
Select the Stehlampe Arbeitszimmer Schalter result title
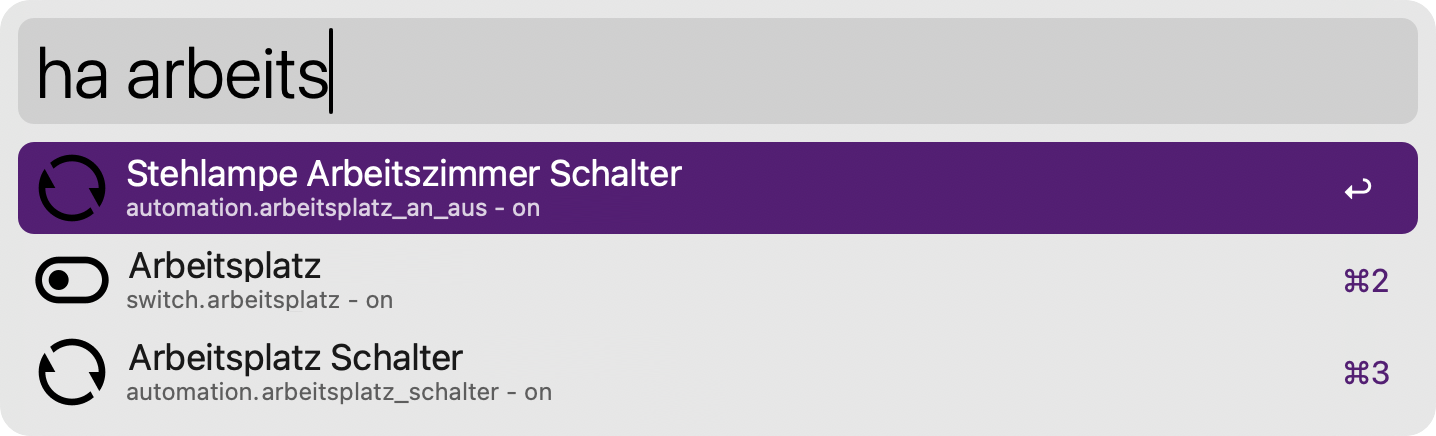click(x=403, y=174)
